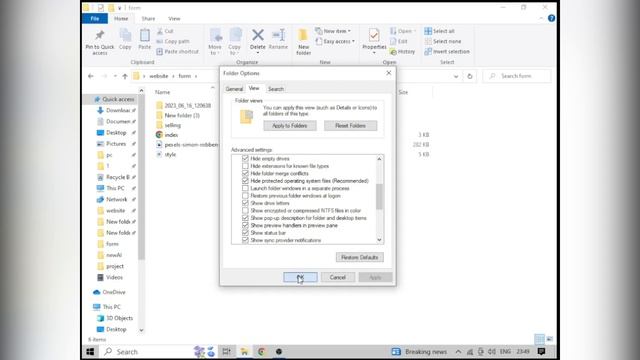Click the up directory arrow

click(x=125, y=76)
